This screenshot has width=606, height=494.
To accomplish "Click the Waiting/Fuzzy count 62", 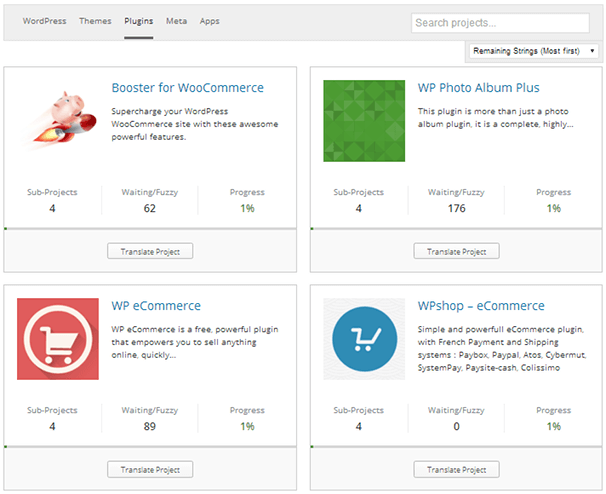I will coord(150,208).
